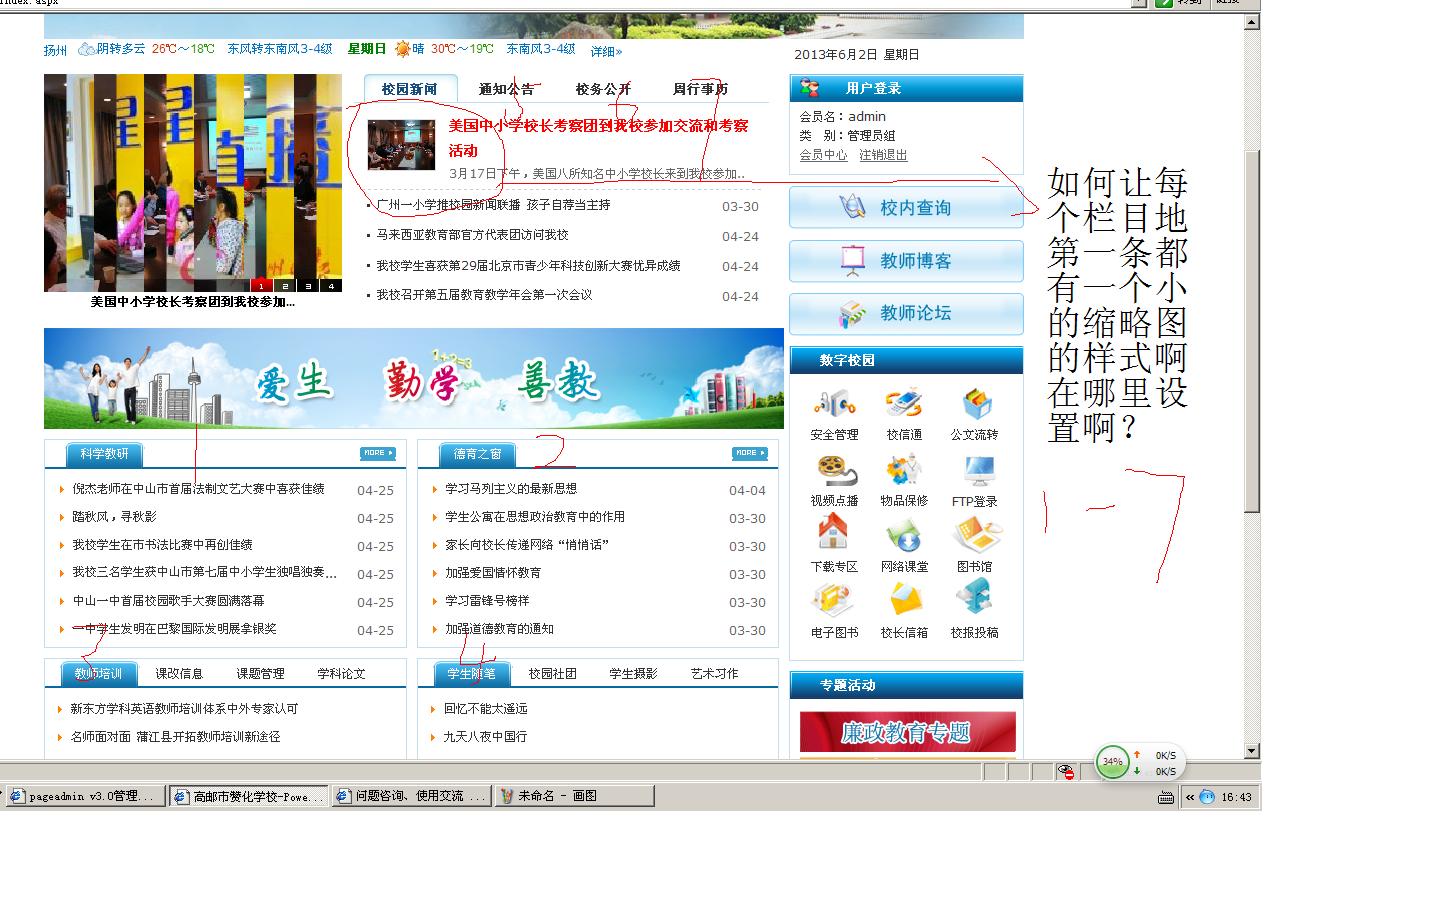Show weather details via 详细» link

pyautogui.click(x=606, y=51)
